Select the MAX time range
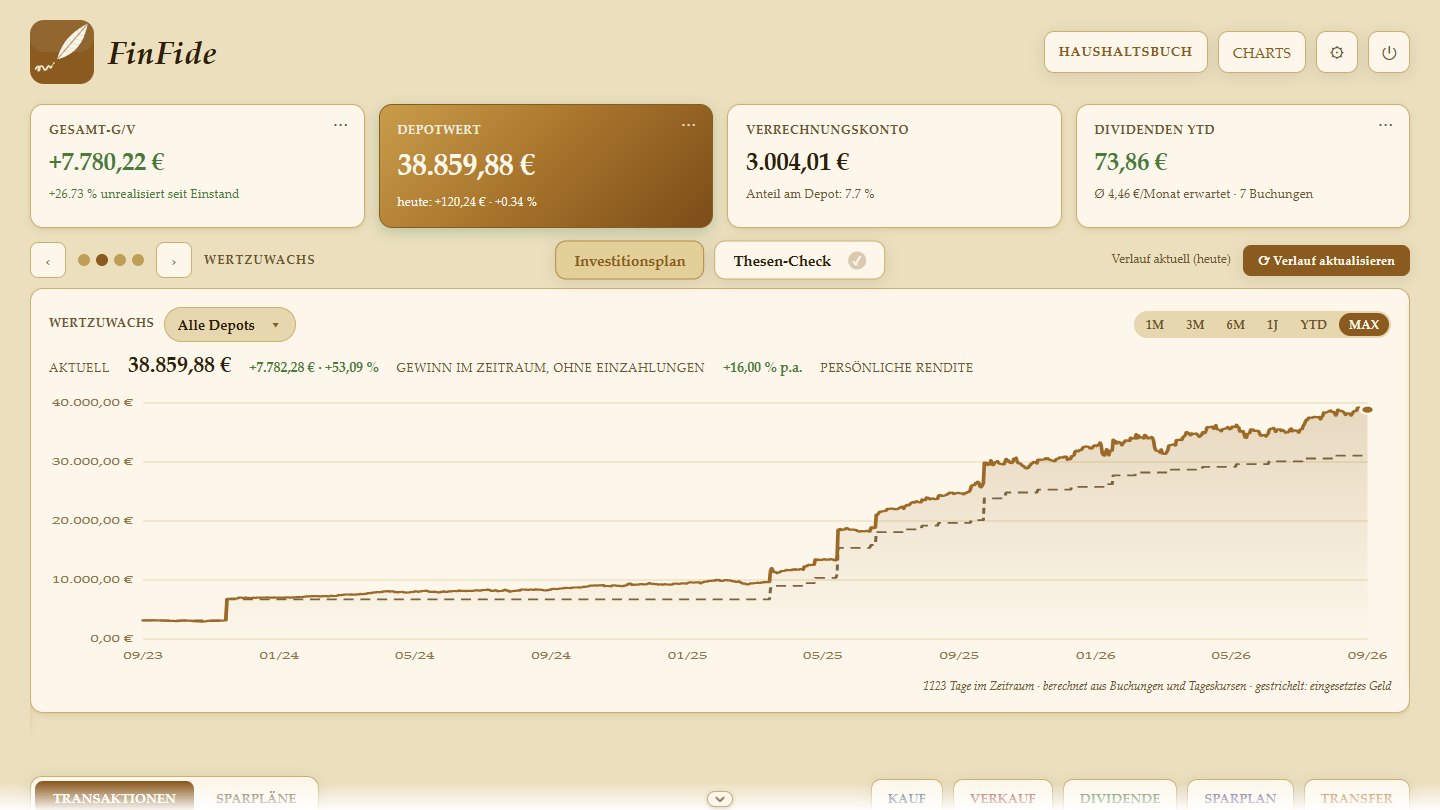Image resolution: width=1440 pixels, height=810 pixels. pyautogui.click(x=1364, y=324)
